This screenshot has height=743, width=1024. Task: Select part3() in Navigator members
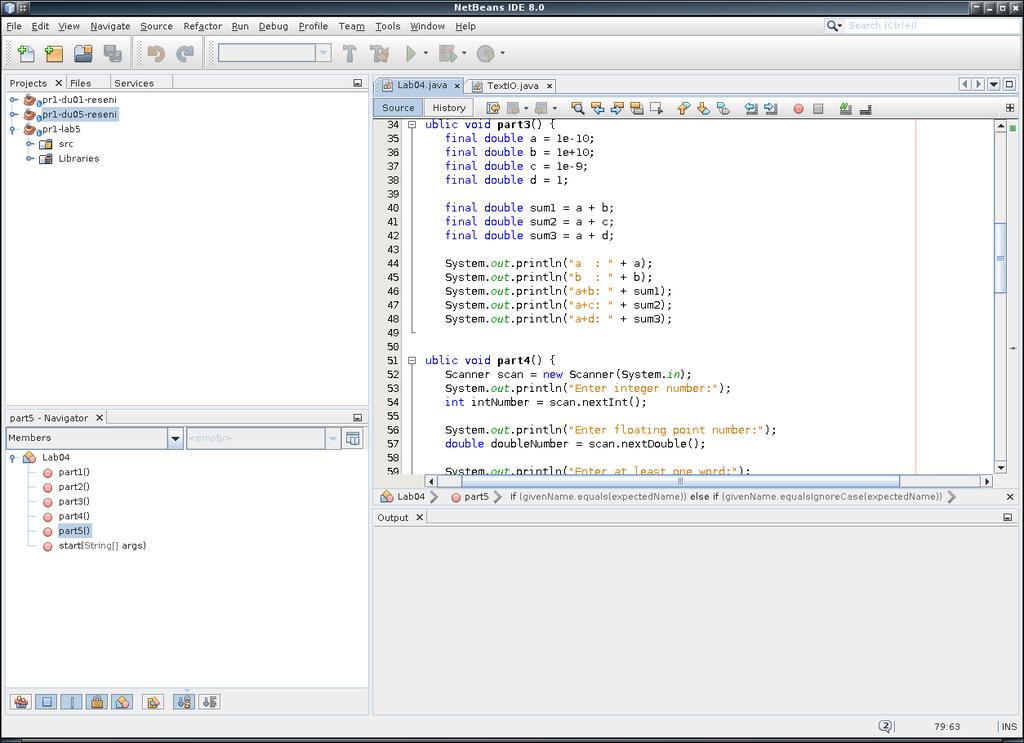[x=74, y=501]
